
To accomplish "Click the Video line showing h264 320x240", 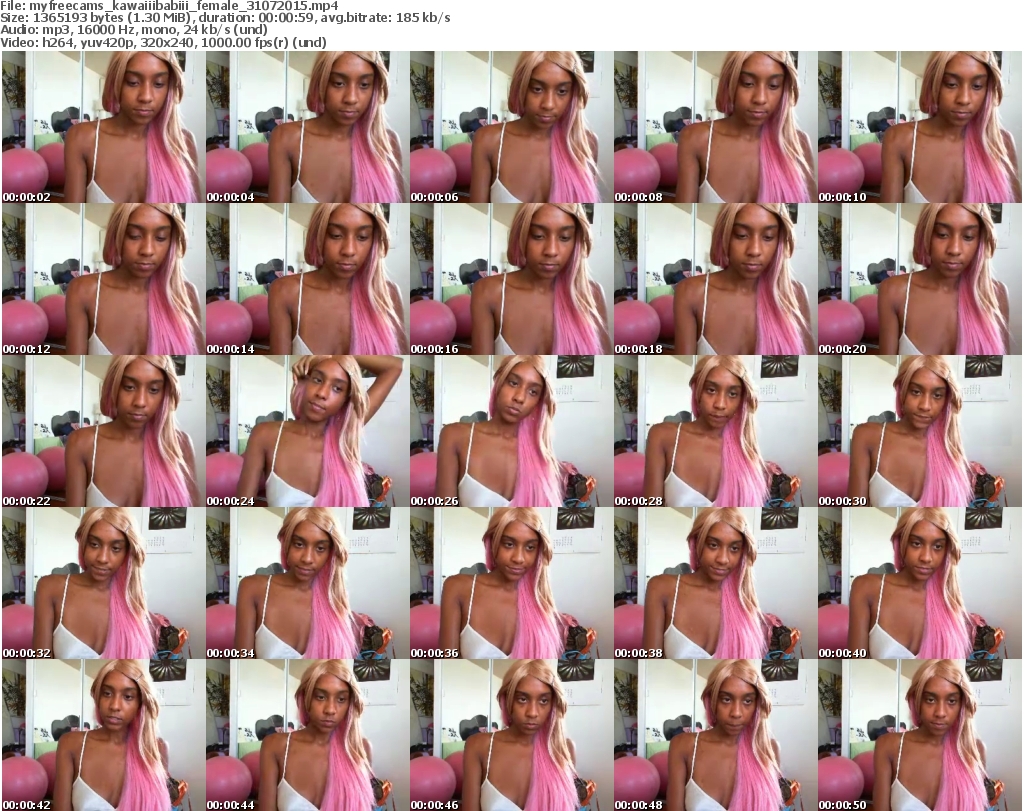I will [x=163, y=42].
